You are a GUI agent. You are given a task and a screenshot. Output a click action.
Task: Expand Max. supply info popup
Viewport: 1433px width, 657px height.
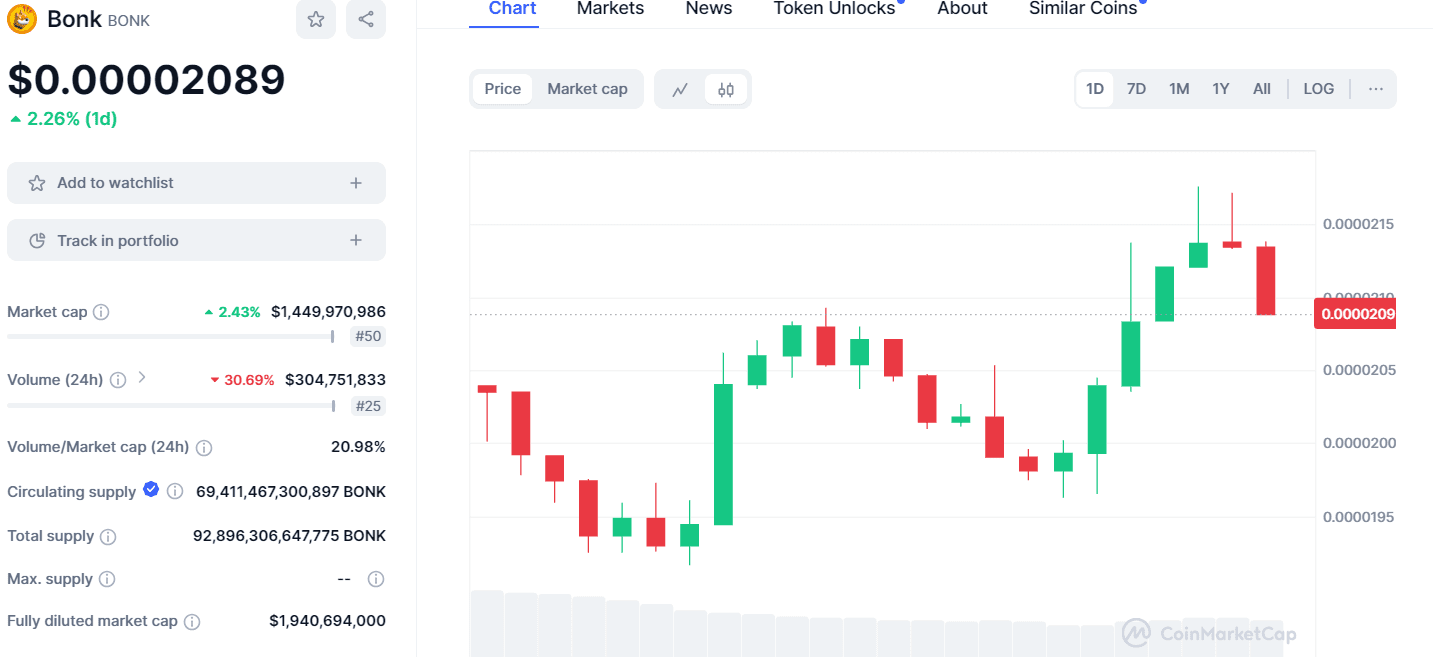(x=107, y=579)
